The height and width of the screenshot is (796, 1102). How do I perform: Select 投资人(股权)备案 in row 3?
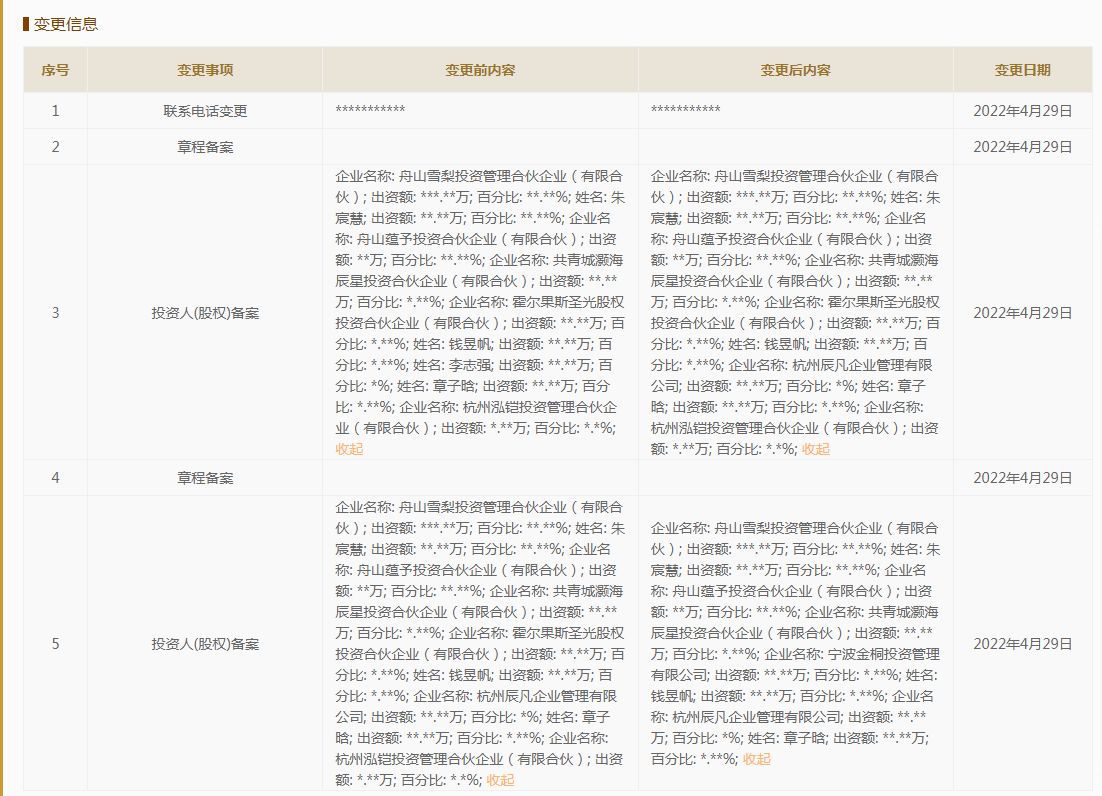click(205, 313)
